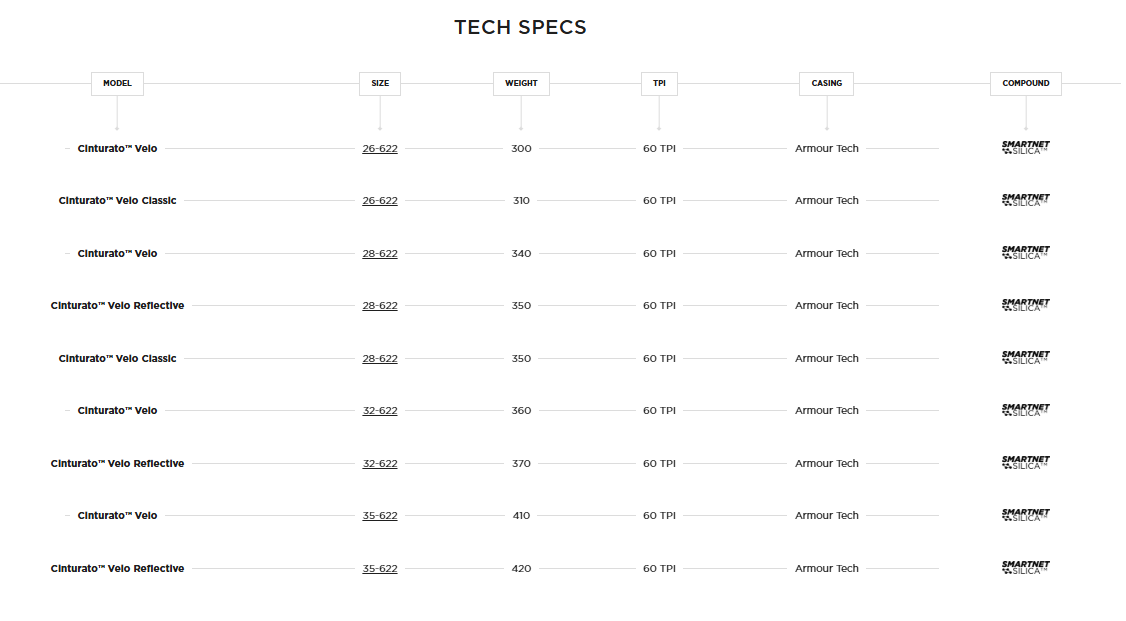Click the SIZE column header
Image resolution: width=1126 pixels, height=621 pixels.
click(x=380, y=84)
